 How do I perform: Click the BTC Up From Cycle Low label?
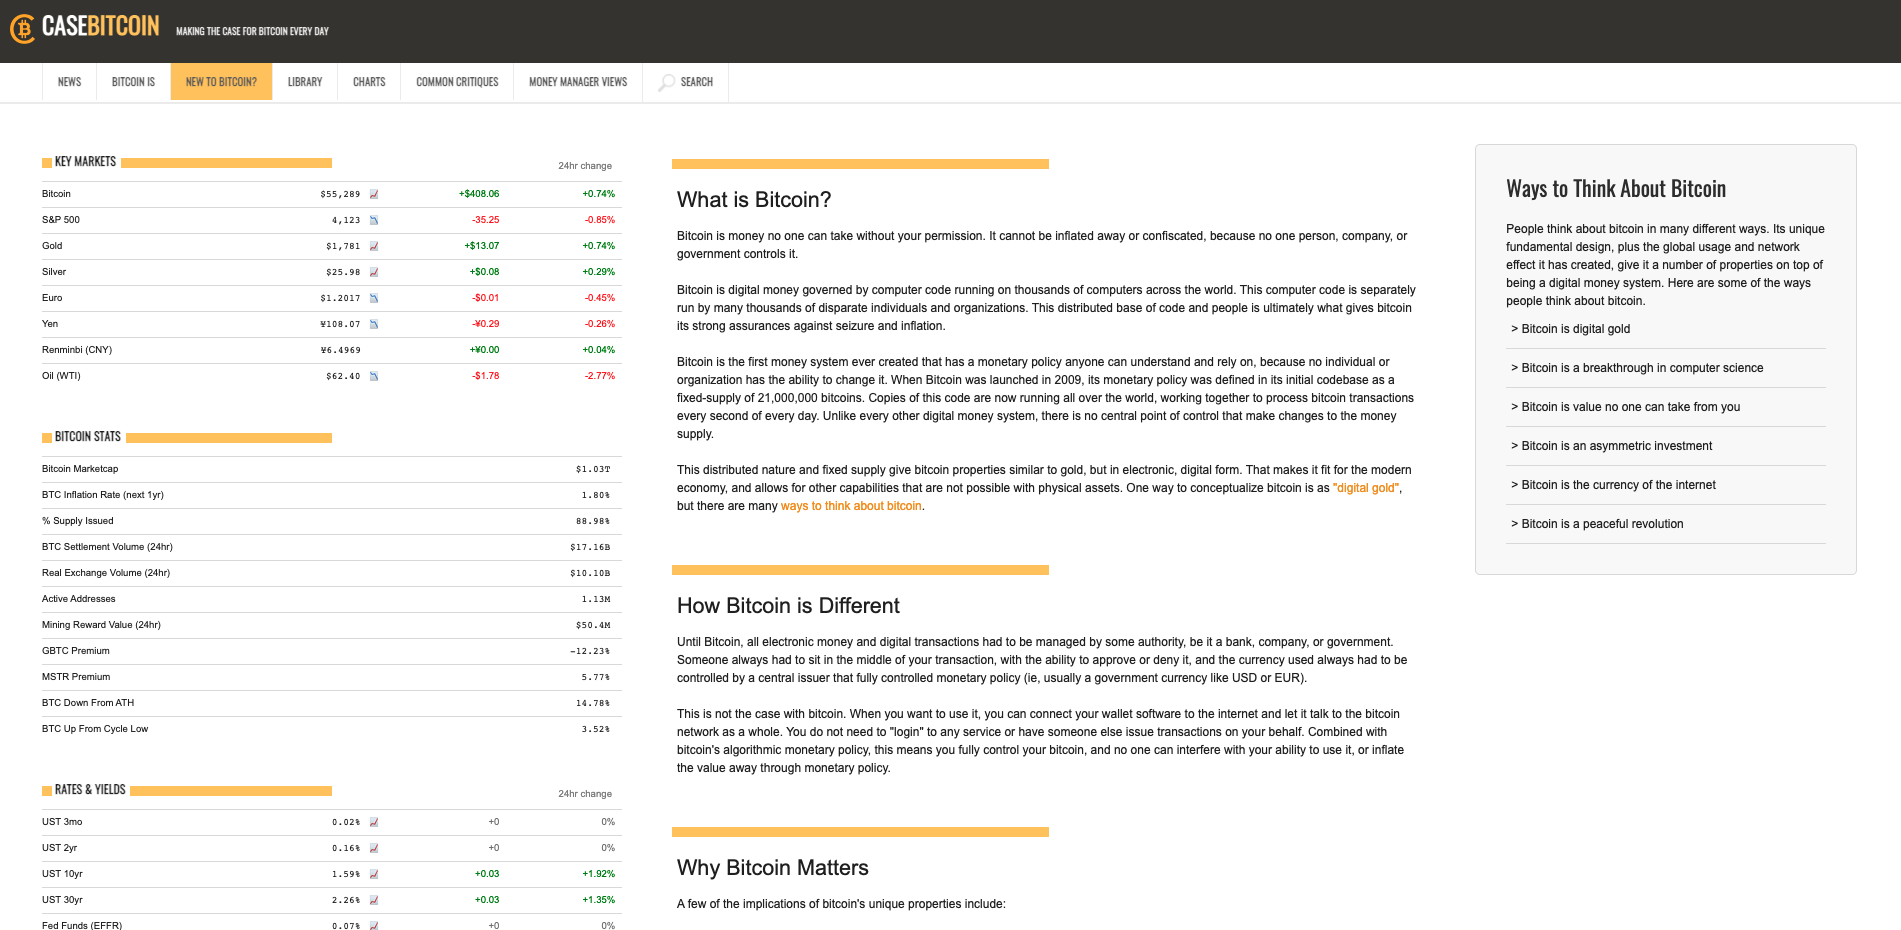tap(95, 729)
